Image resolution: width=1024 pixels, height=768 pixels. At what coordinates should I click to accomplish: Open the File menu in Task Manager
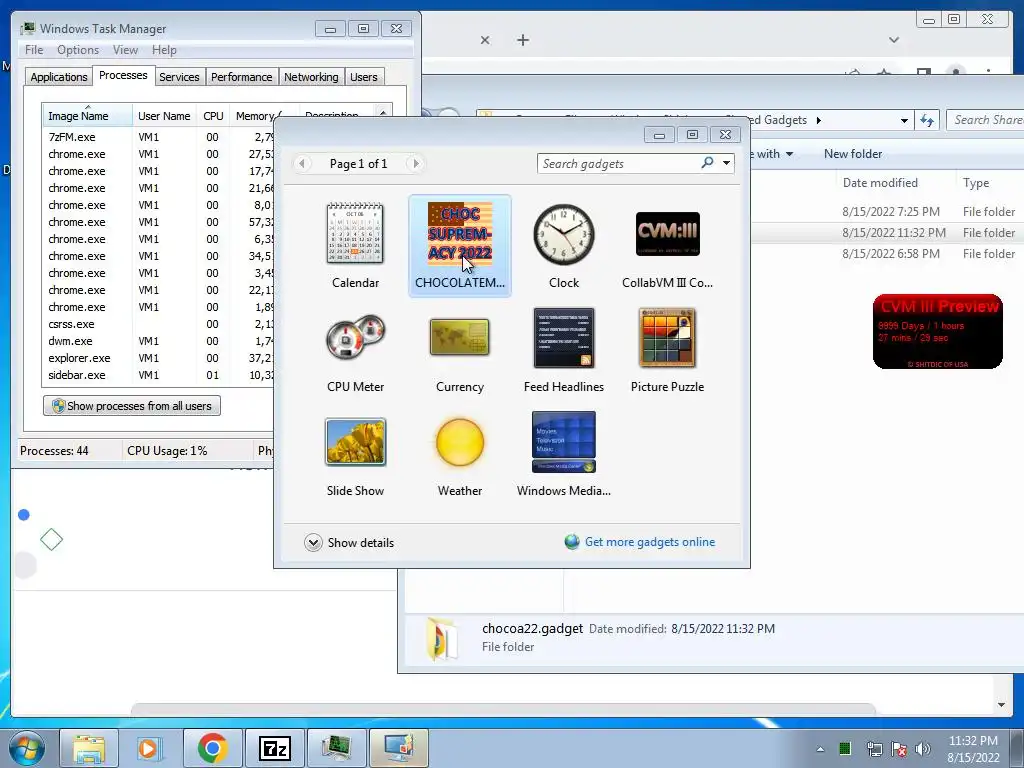[34, 50]
